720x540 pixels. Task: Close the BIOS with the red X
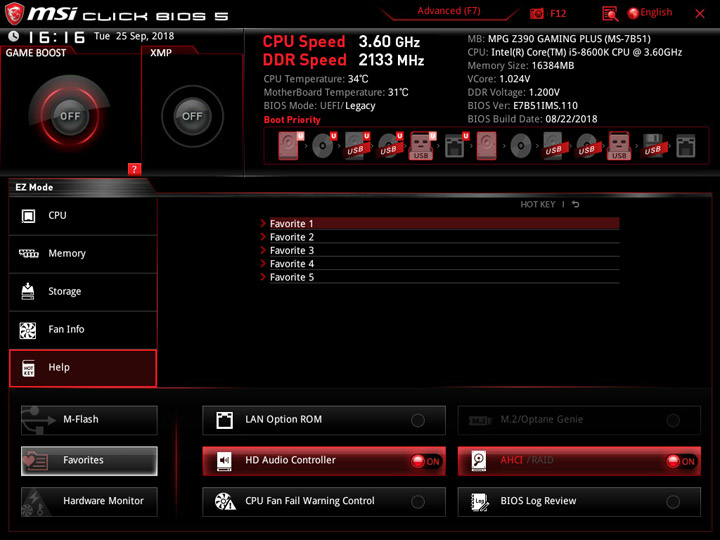(x=700, y=14)
